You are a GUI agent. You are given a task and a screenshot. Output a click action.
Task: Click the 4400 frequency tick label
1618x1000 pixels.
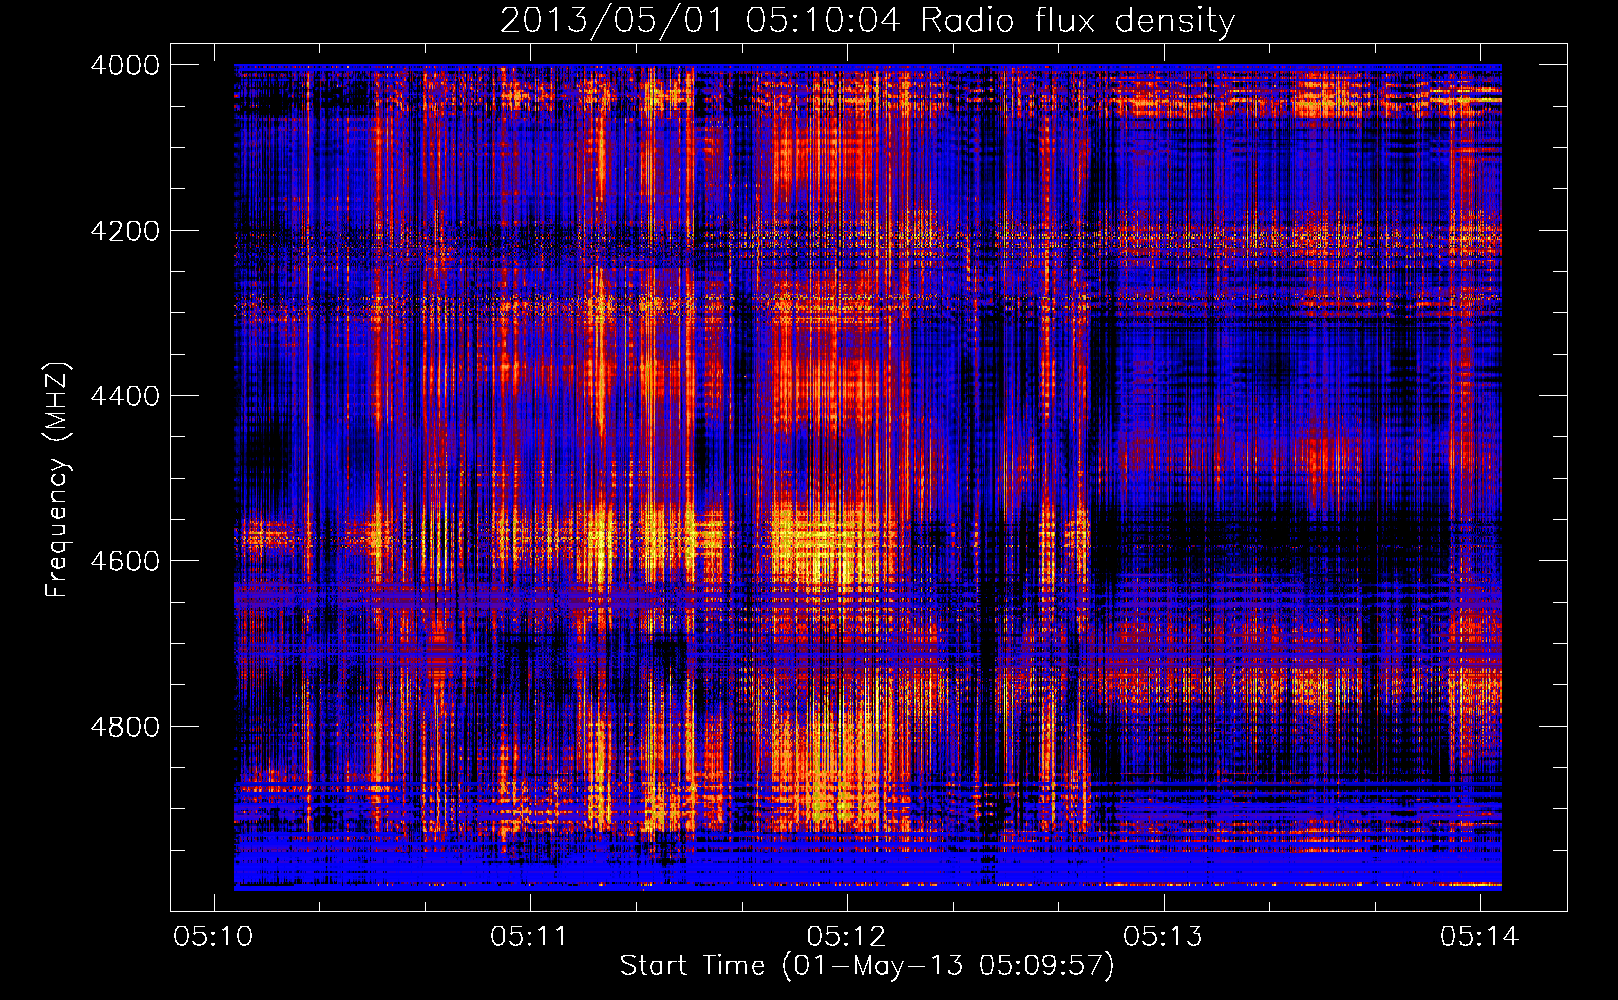tap(125, 396)
